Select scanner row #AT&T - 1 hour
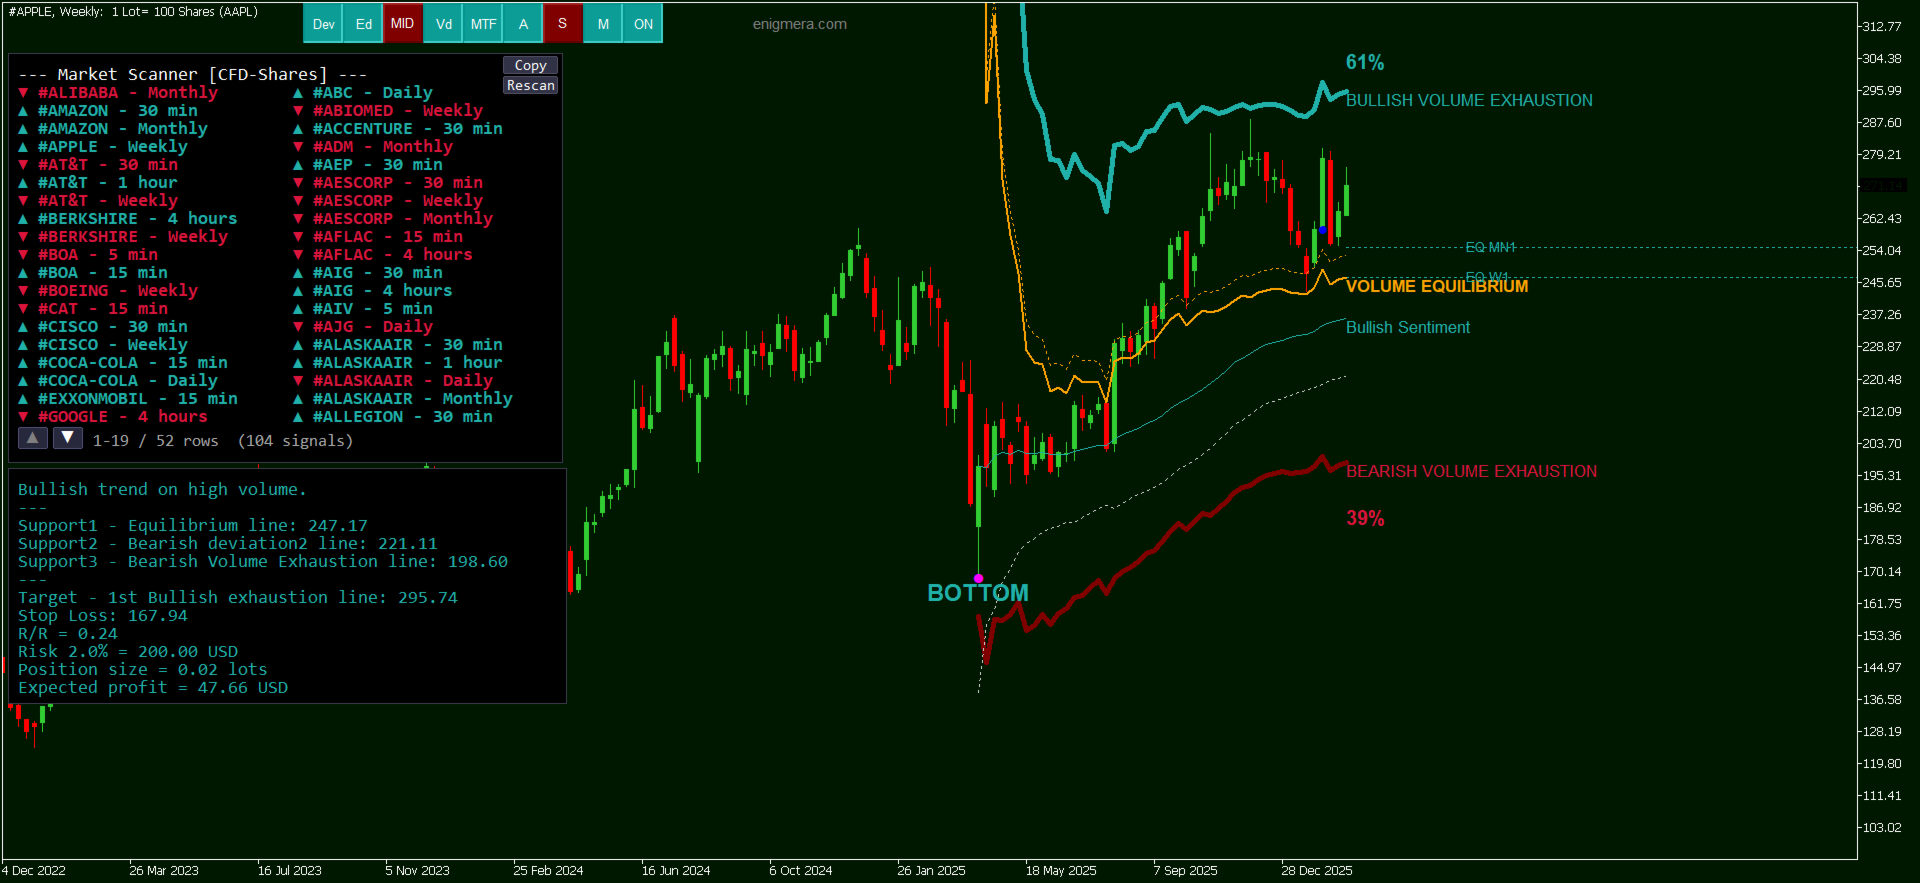Viewport: 1920px width, 883px height. click(98, 183)
